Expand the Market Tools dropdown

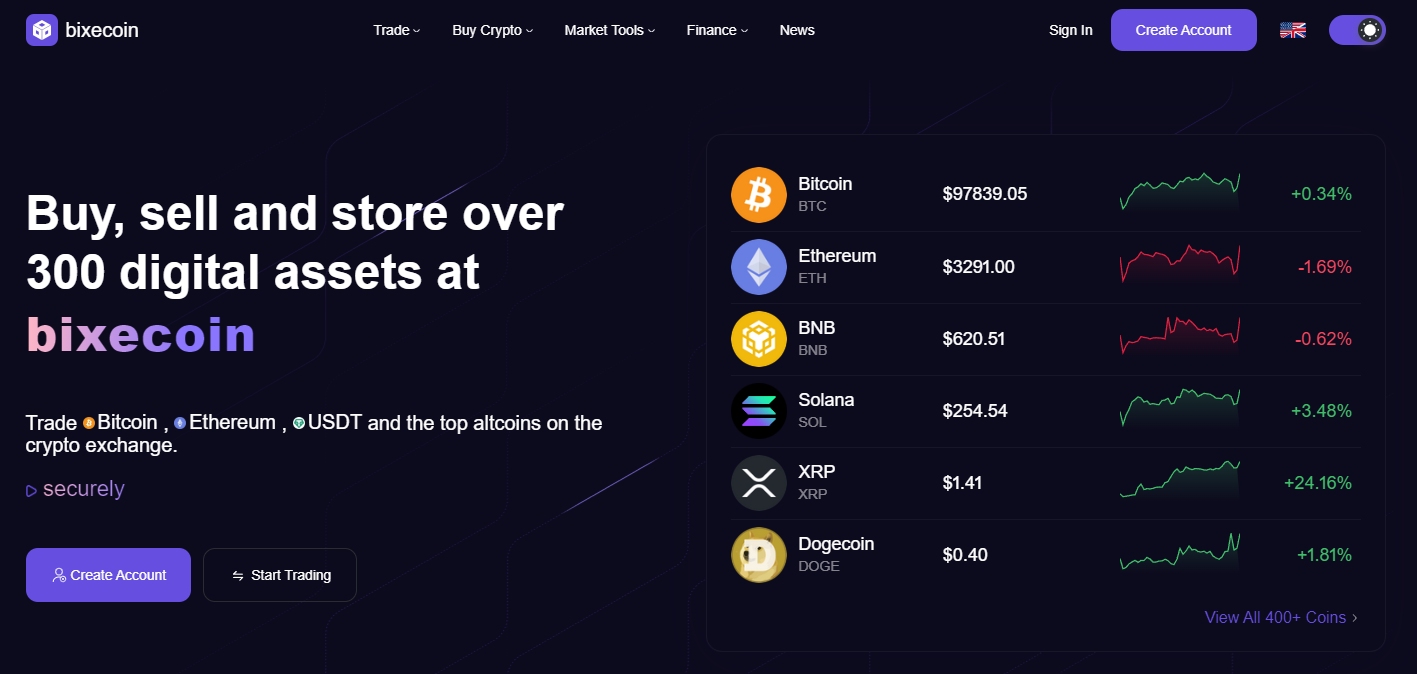pyautogui.click(x=609, y=30)
